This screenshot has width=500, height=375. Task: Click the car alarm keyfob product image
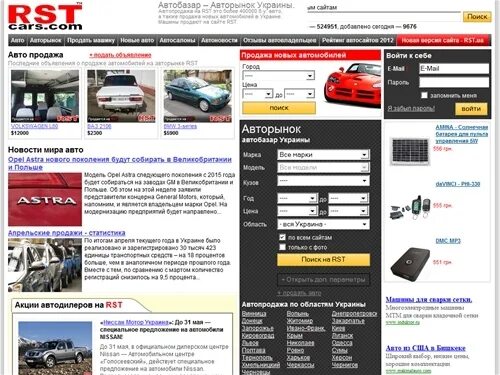410,208
